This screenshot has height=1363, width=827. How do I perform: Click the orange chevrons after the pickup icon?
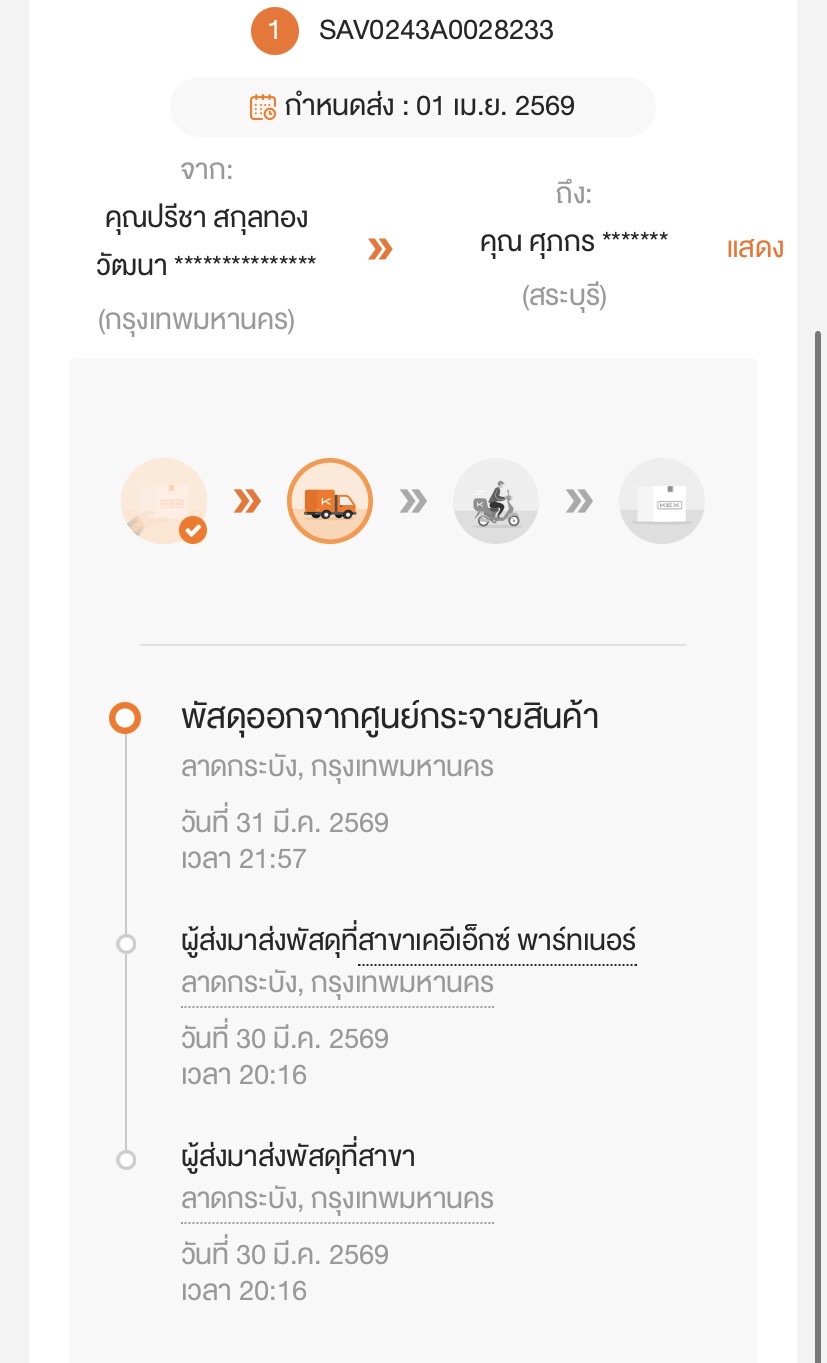247,501
